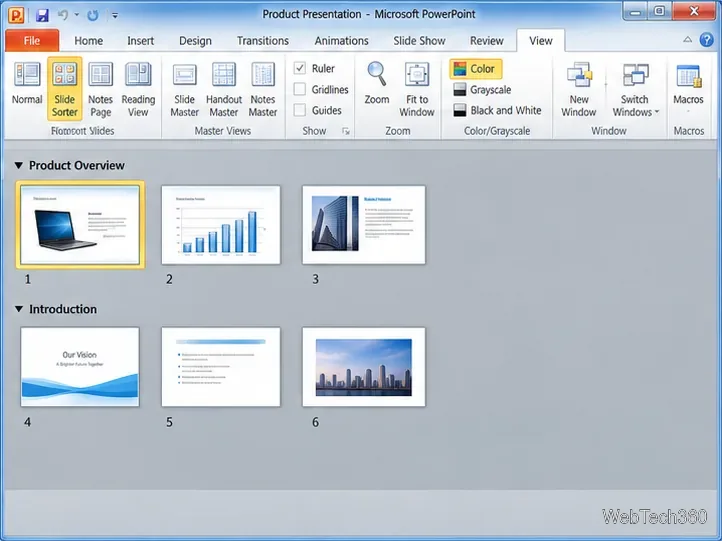Switch to the Insert tab

tap(140, 41)
